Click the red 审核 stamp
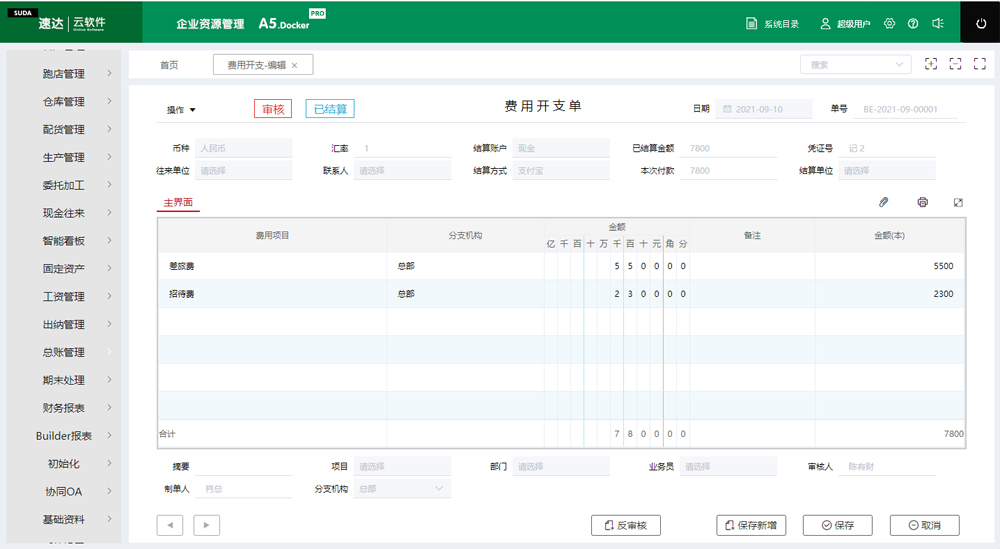 point(273,109)
